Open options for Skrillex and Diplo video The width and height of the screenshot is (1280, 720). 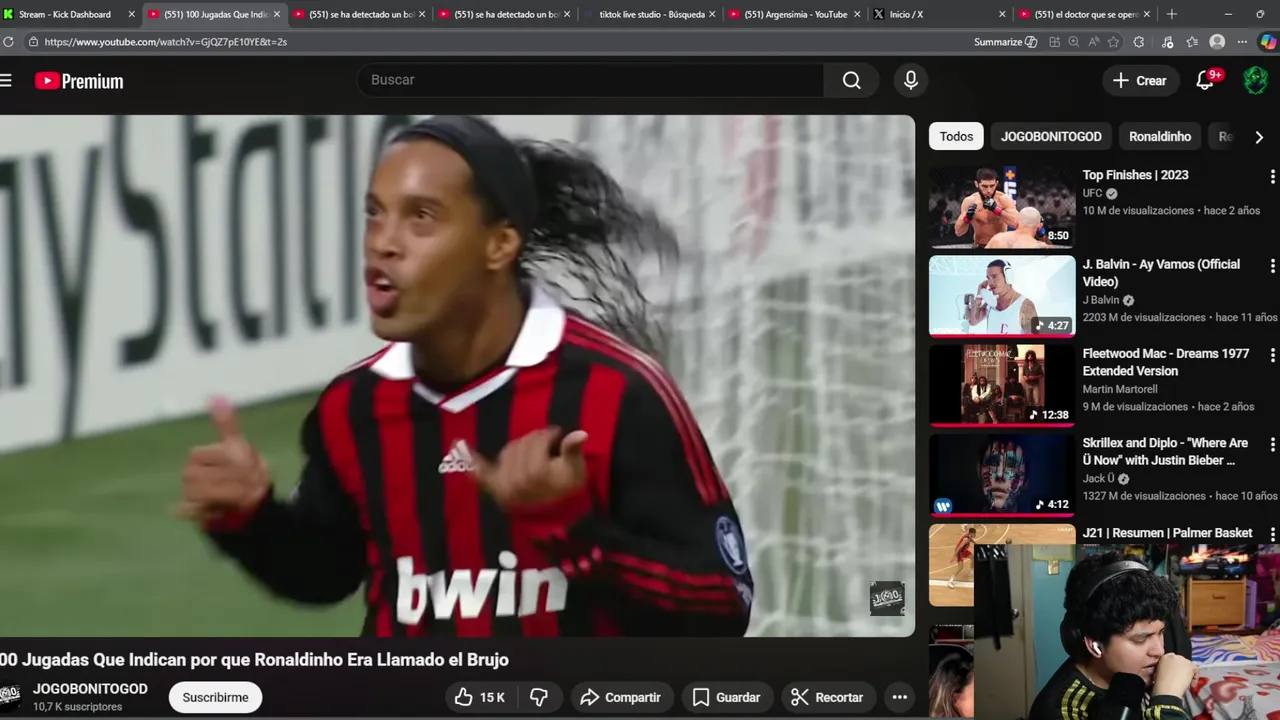1272,444
